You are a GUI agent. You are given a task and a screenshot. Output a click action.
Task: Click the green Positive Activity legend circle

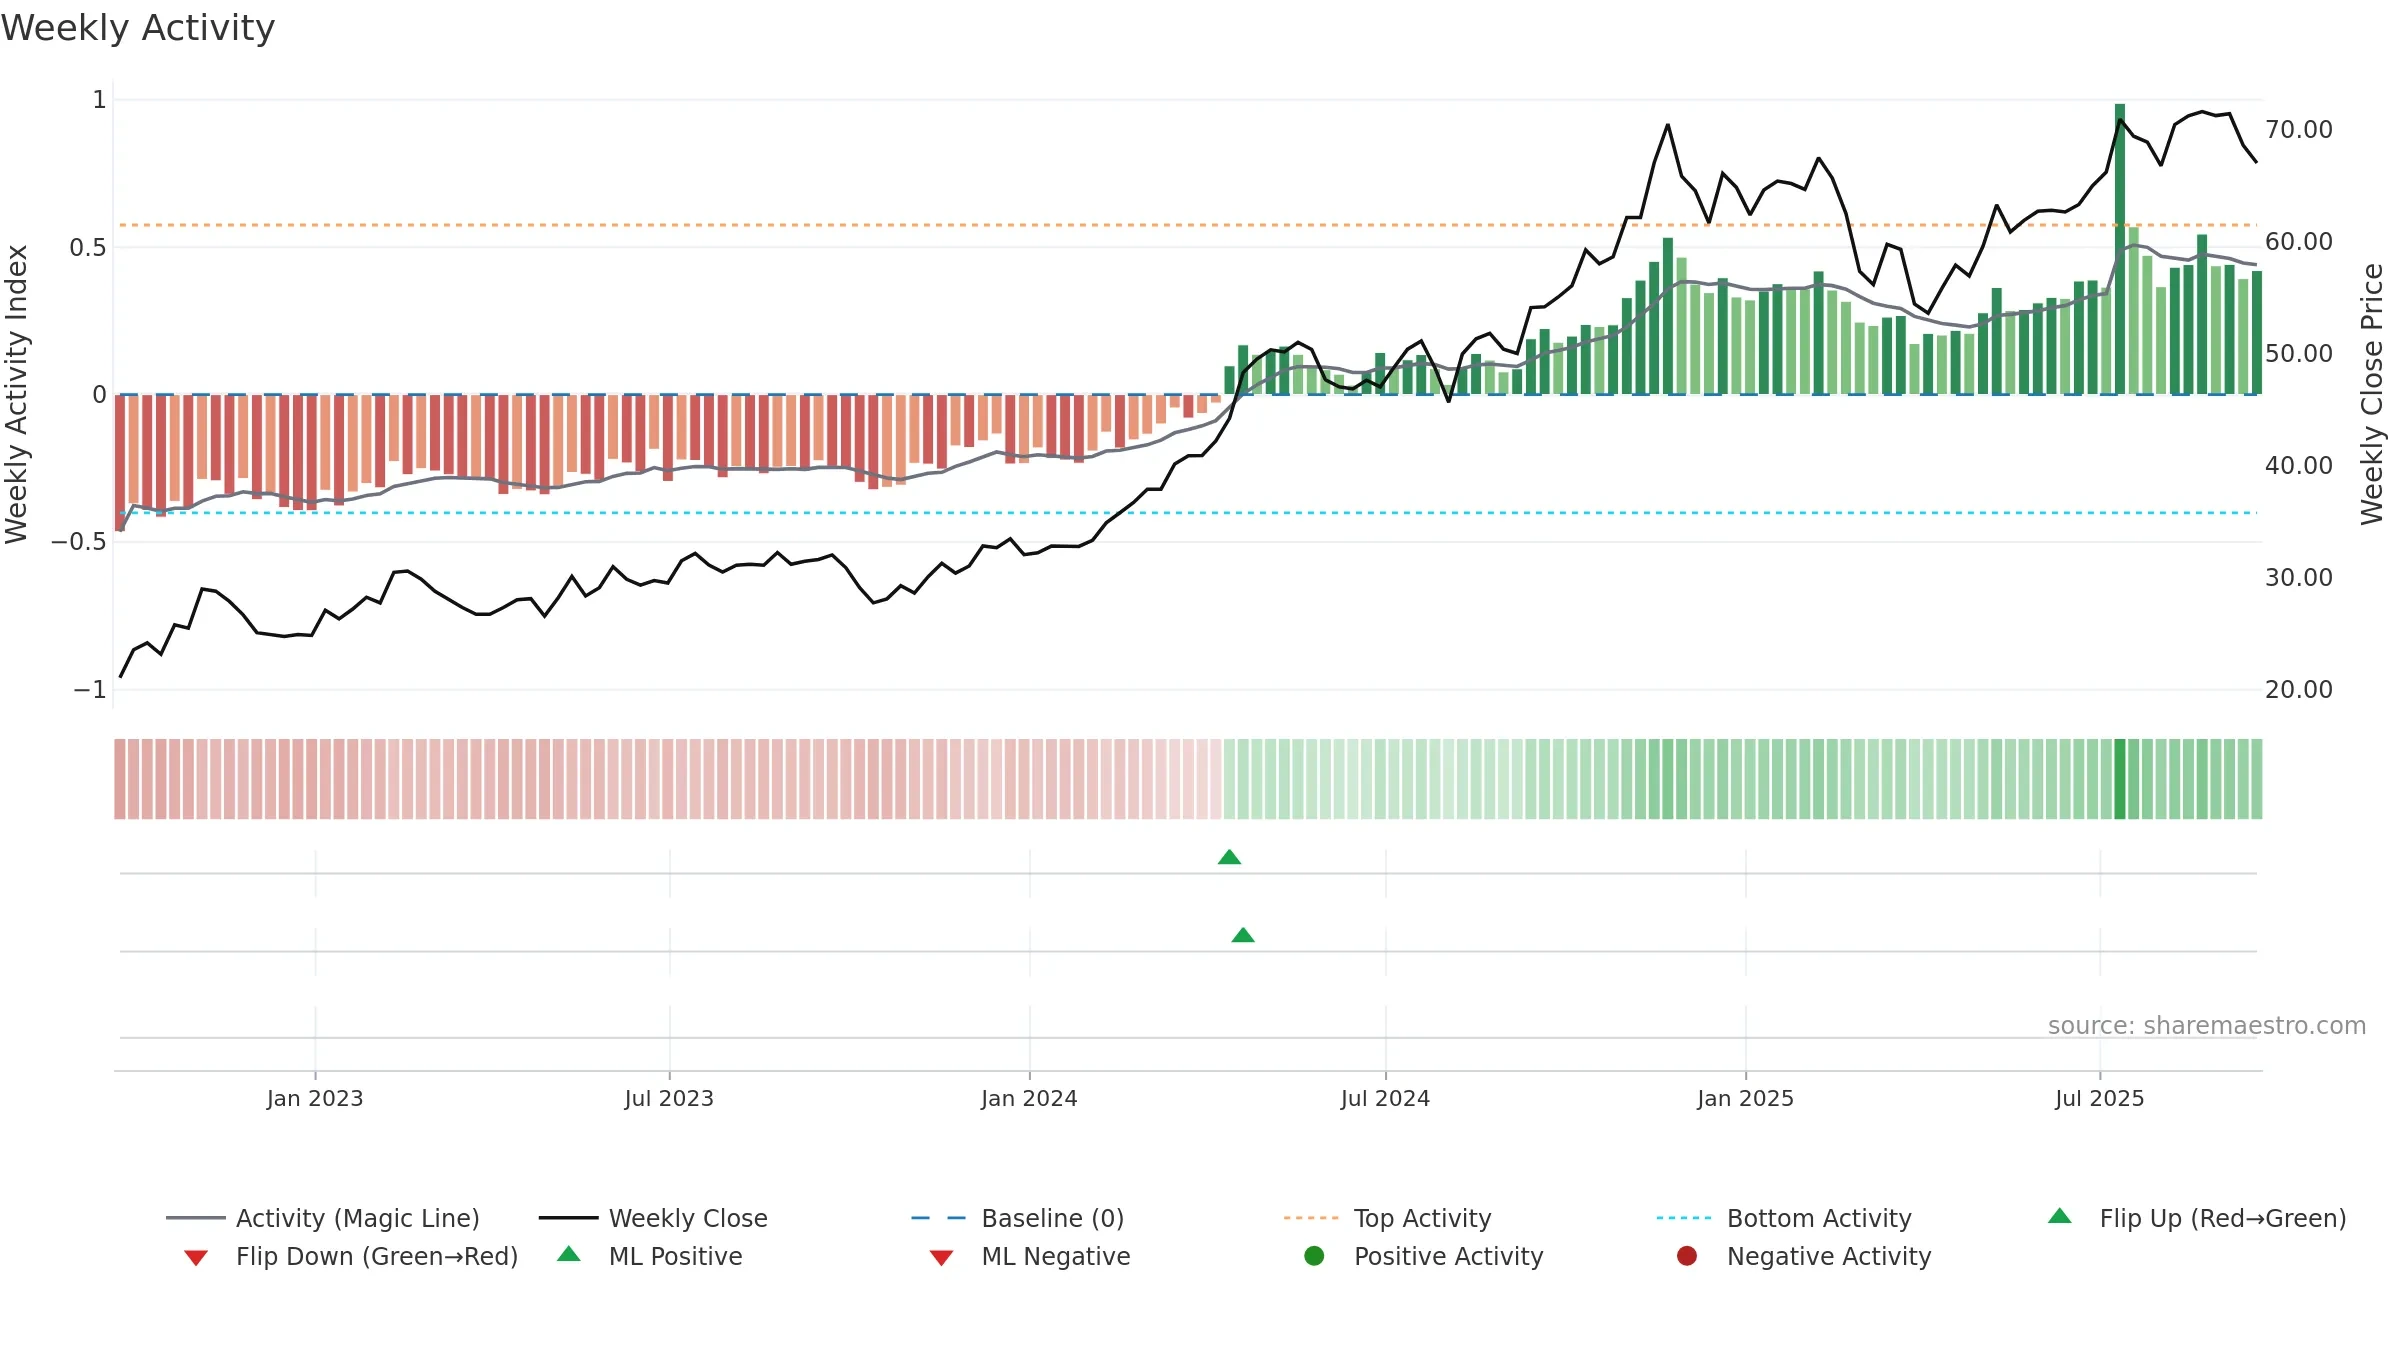[x=1314, y=1256]
